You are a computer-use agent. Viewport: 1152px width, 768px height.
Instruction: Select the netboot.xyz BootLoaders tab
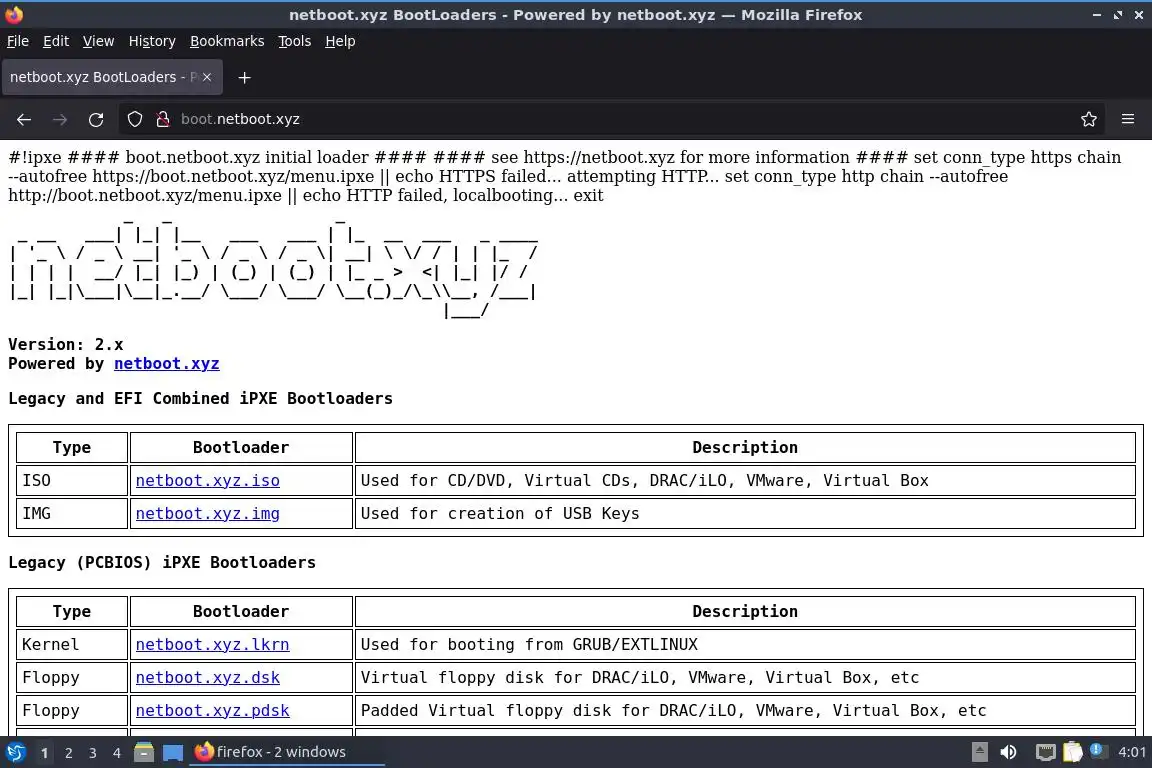[x=112, y=77]
